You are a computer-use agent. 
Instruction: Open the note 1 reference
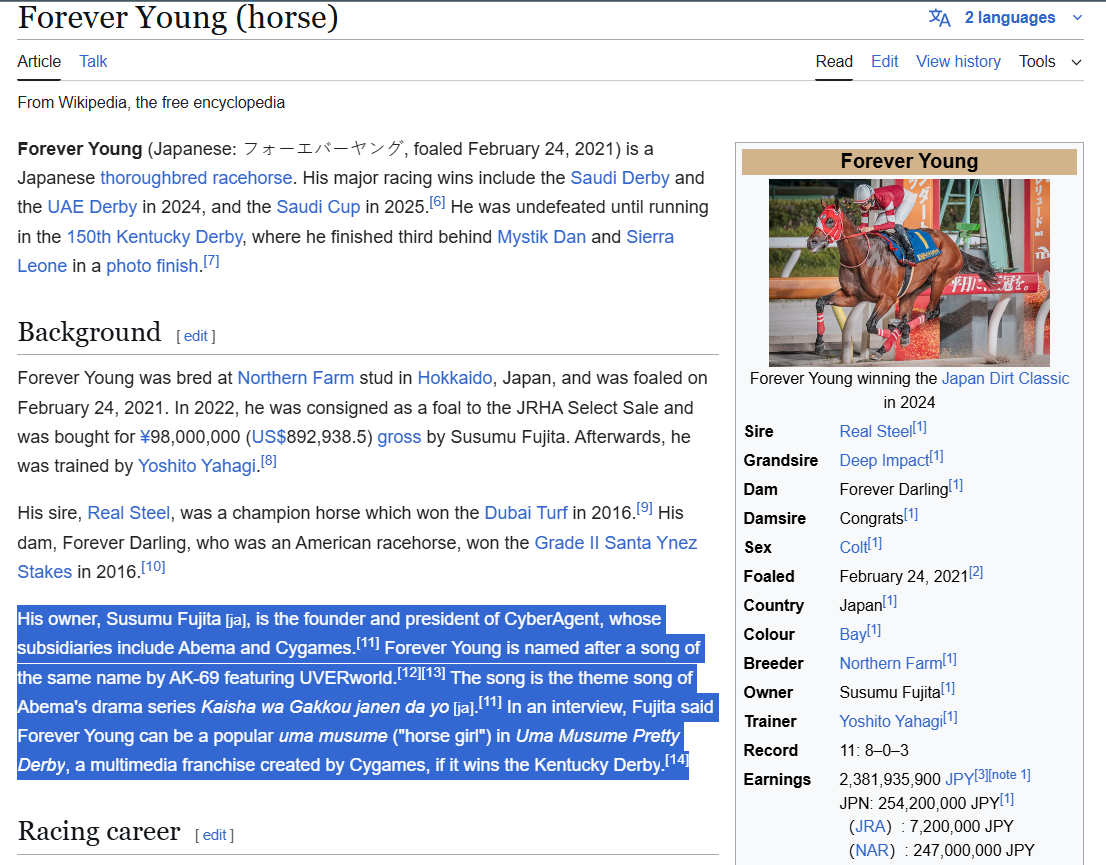point(1009,775)
